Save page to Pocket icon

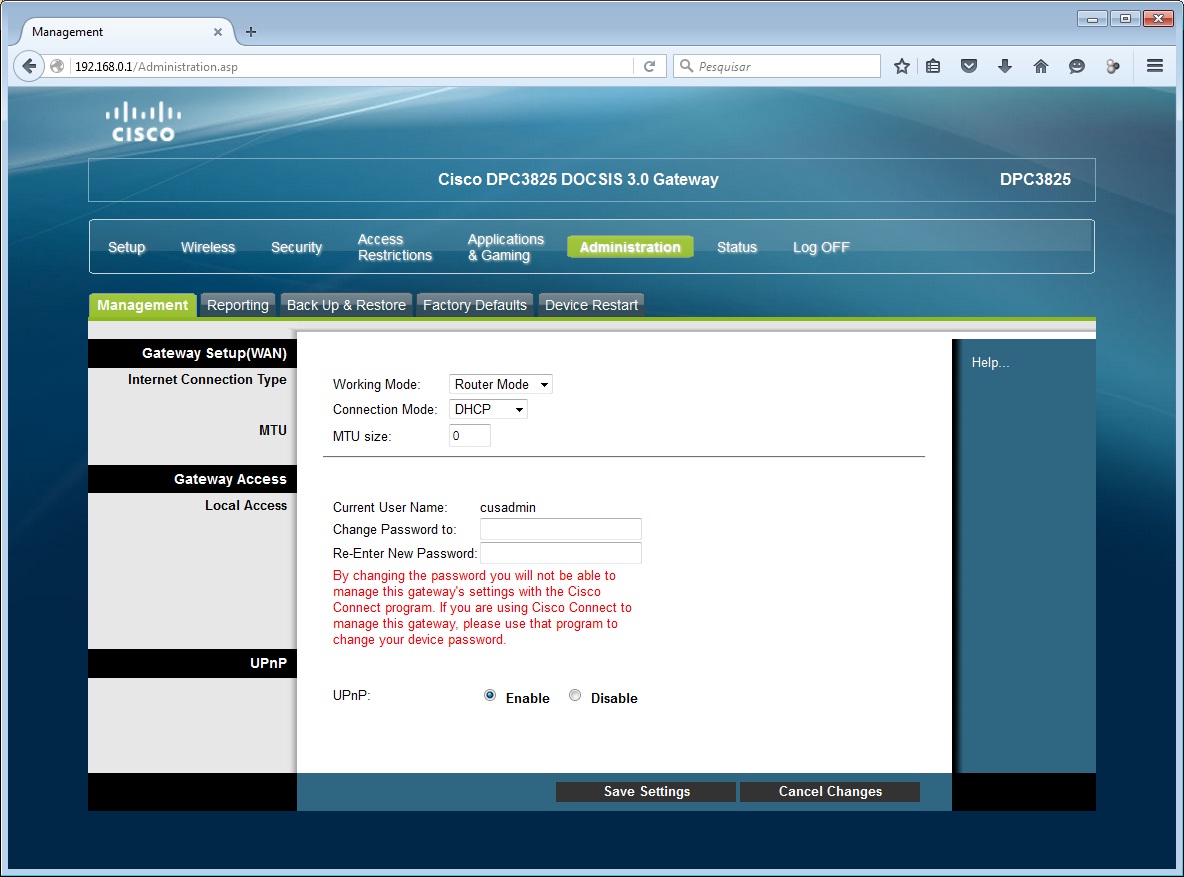pos(968,66)
